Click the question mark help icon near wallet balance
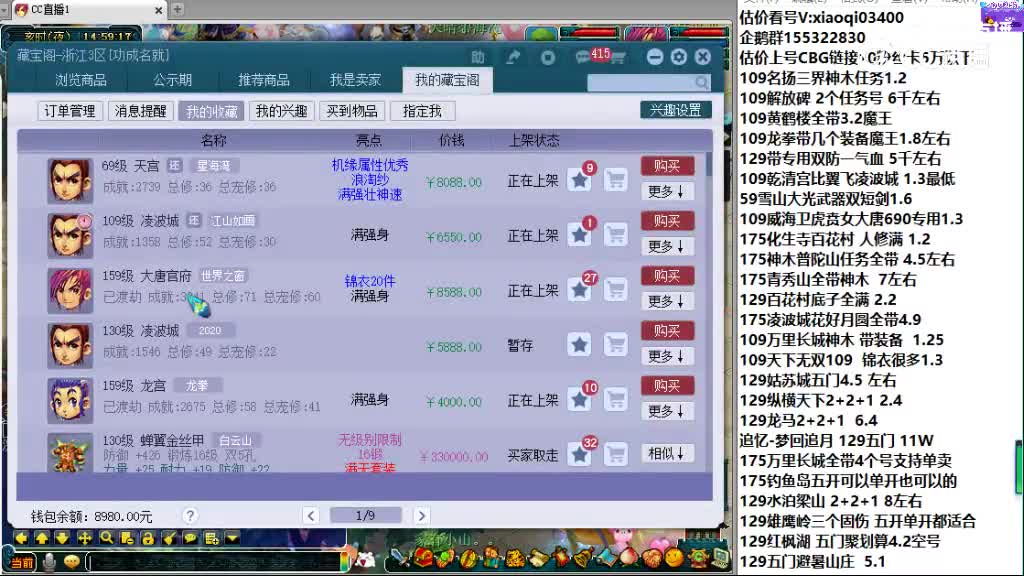This screenshot has width=1024, height=576. 190,515
